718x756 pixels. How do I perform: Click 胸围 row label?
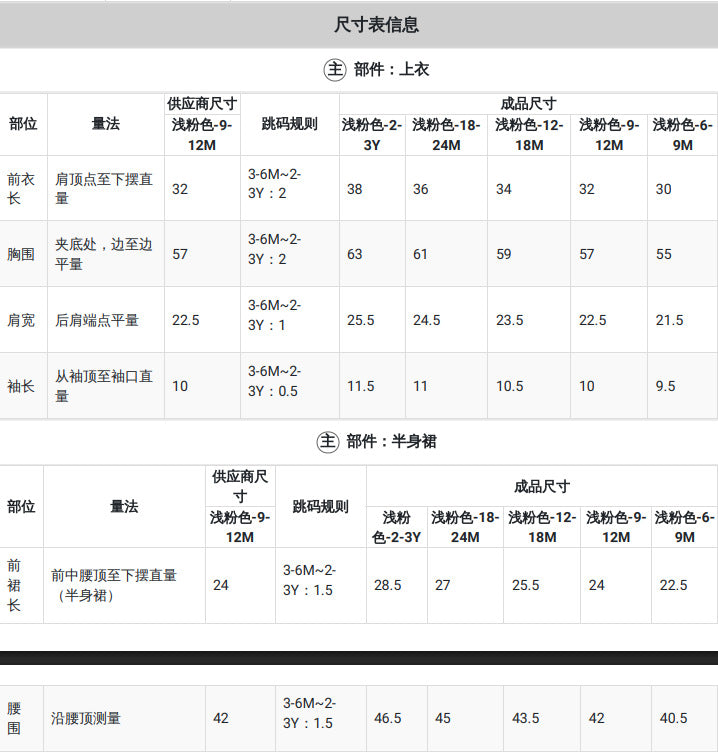pos(21,254)
